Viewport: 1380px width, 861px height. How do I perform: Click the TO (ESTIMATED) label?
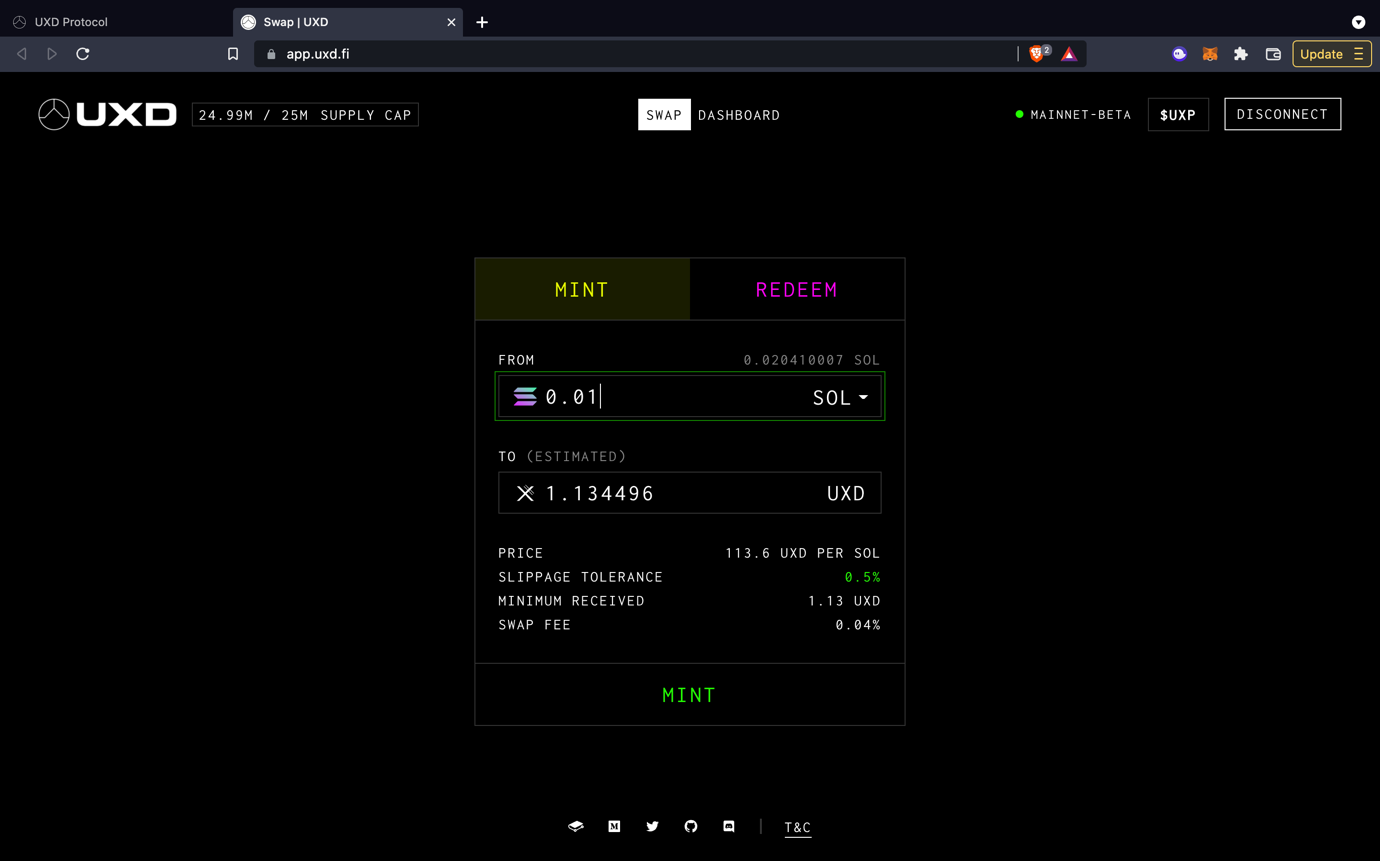[562, 456]
